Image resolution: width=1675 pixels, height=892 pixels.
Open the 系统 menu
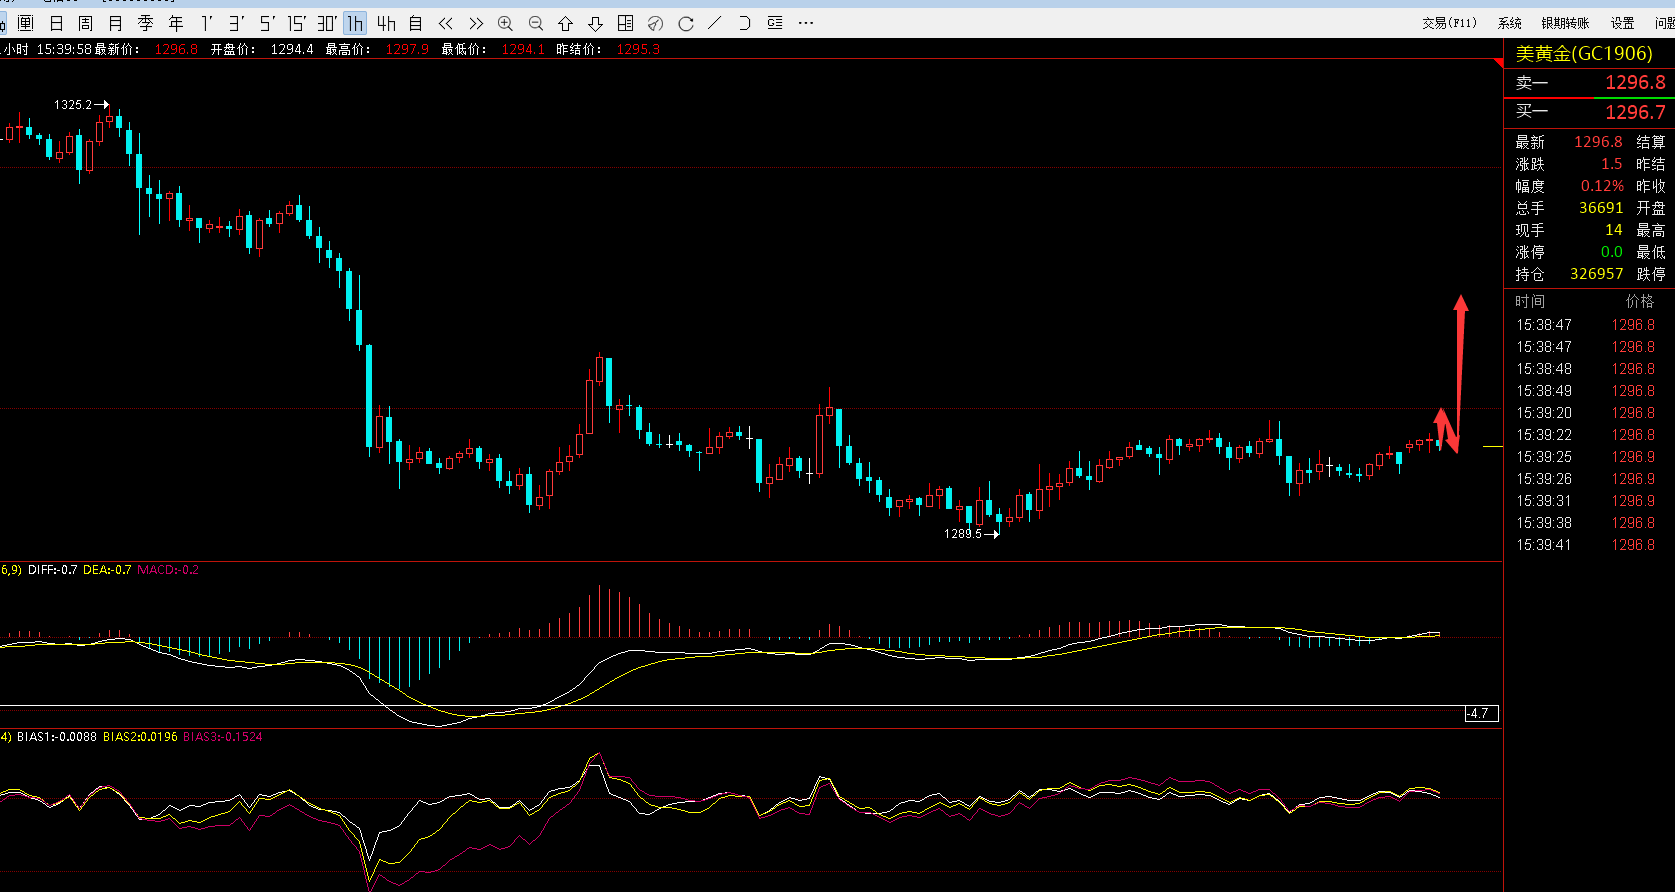pos(1509,23)
